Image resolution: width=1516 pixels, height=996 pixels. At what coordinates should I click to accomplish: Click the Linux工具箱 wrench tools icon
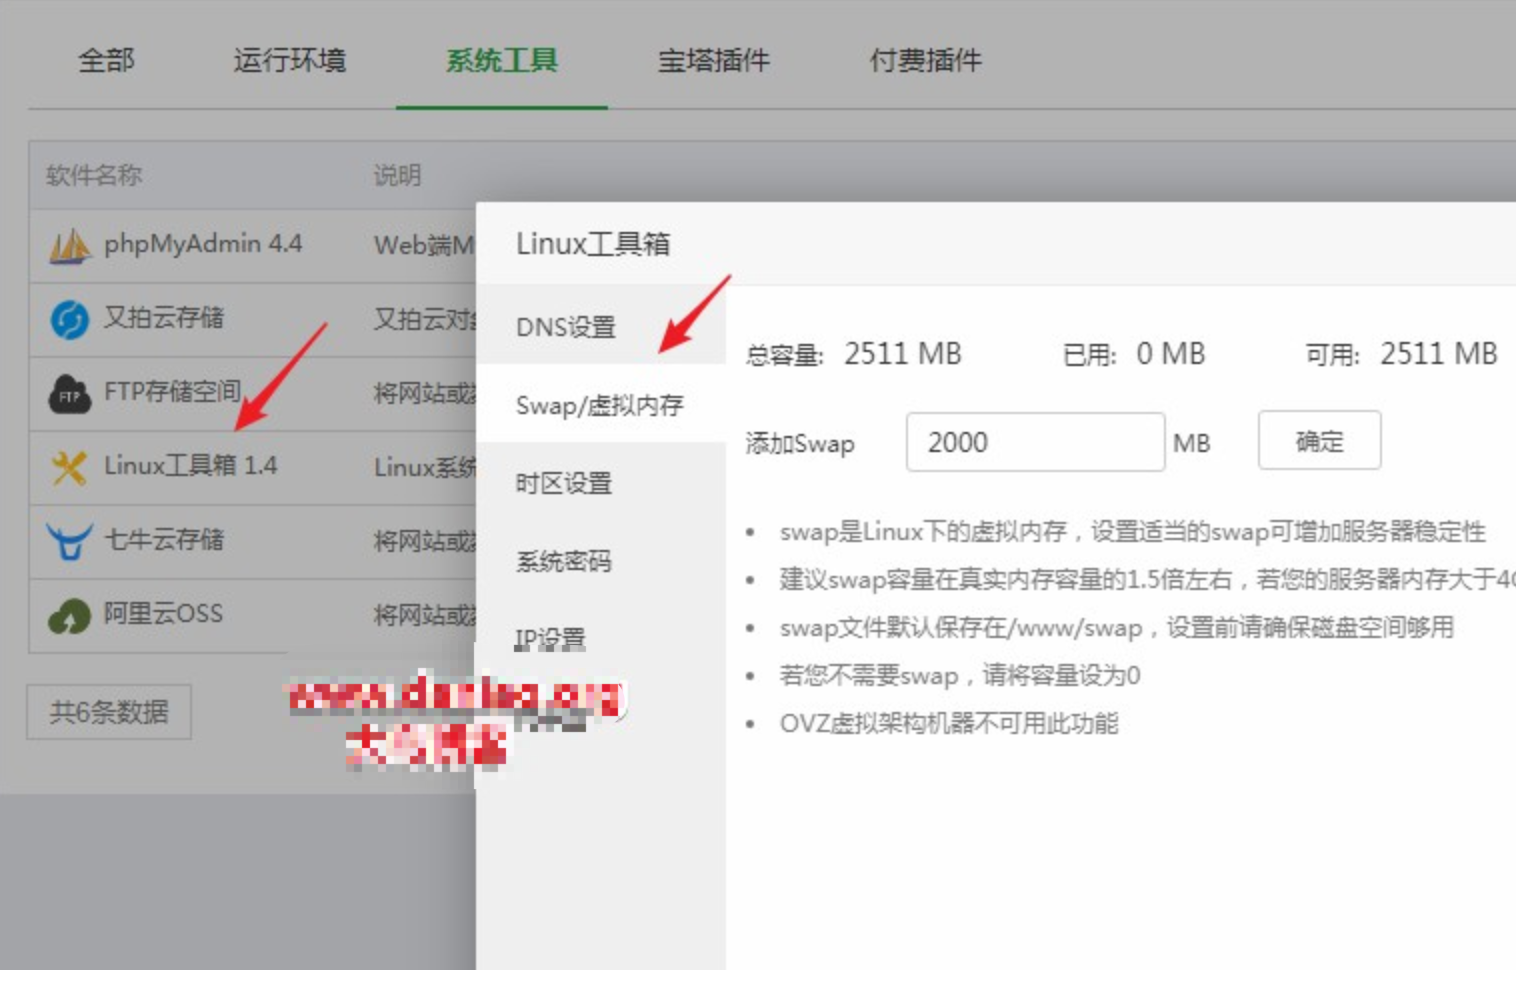pyautogui.click(x=69, y=467)
